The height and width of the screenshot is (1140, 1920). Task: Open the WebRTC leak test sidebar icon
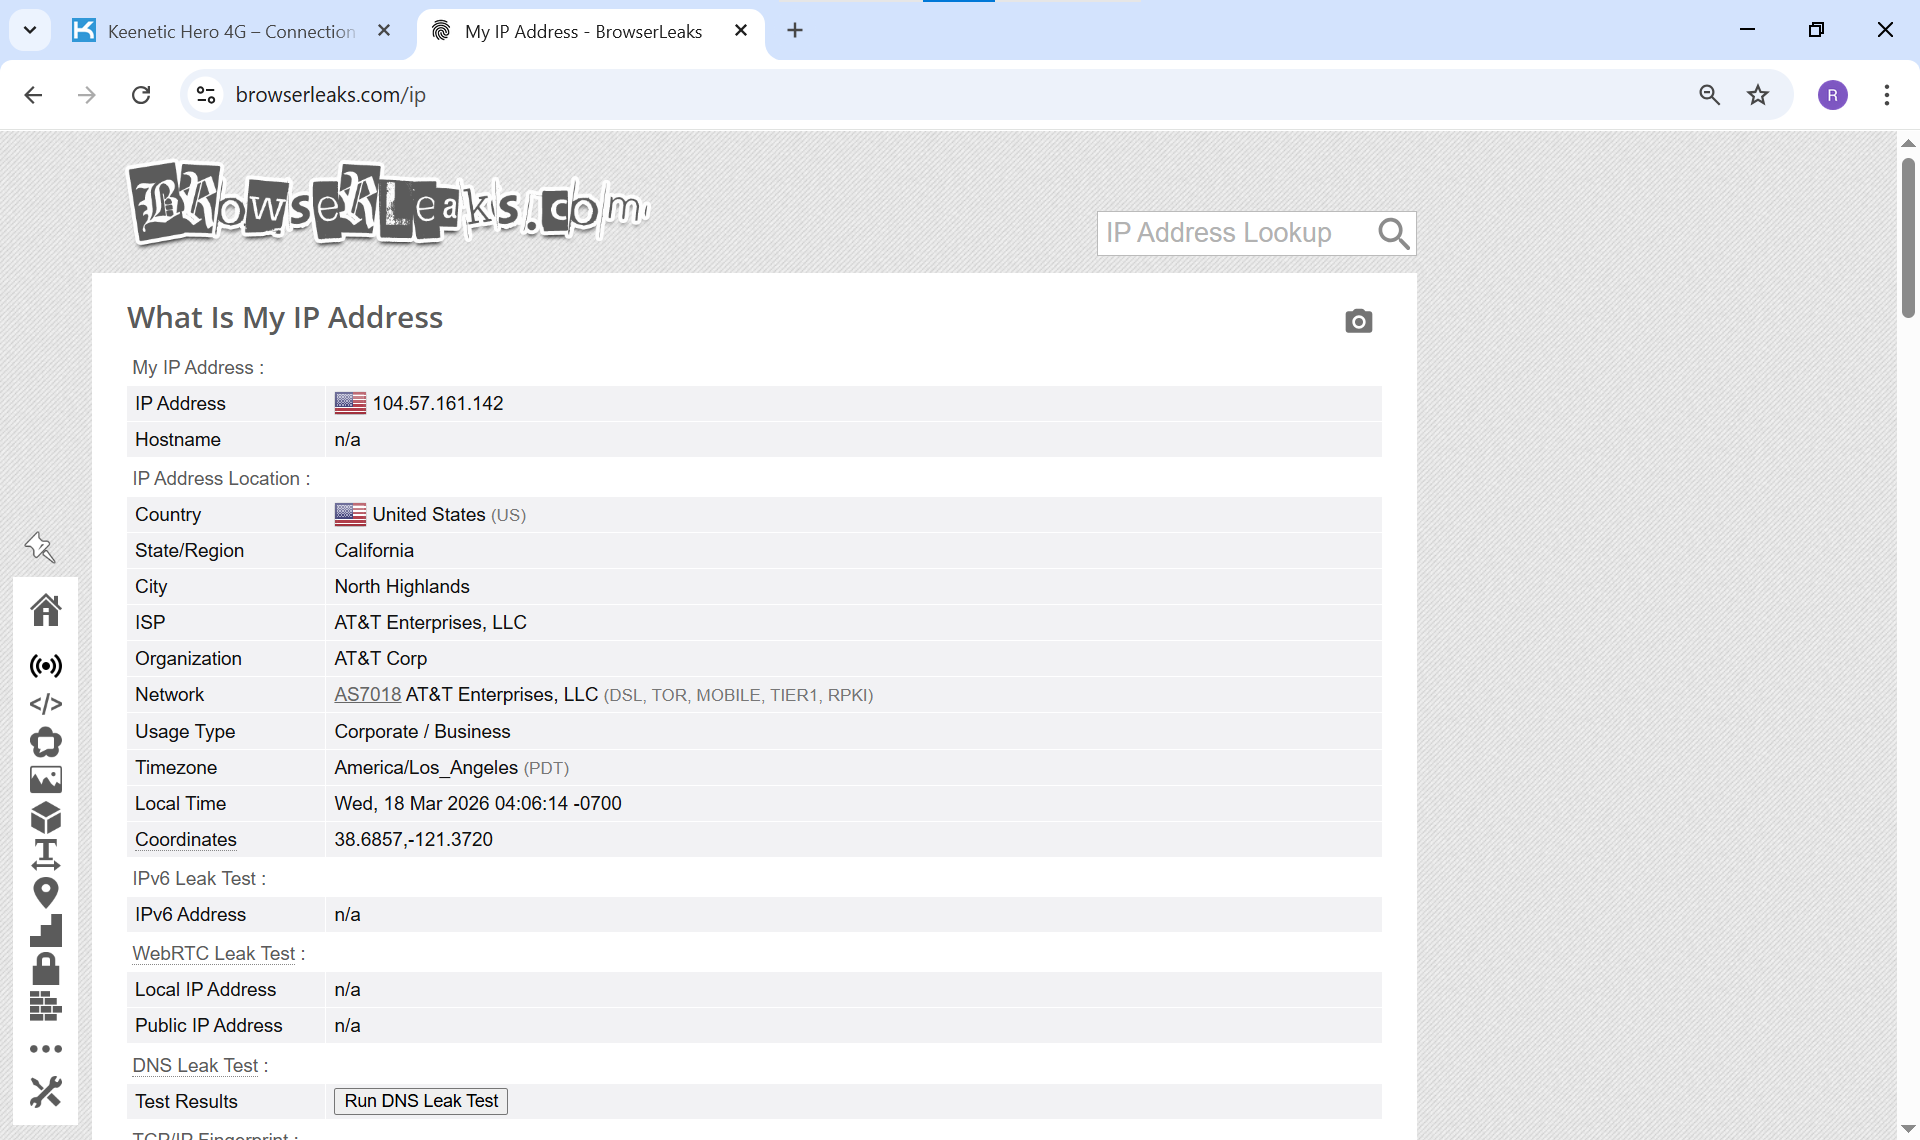pyautogui.click(x=46, y=742)
